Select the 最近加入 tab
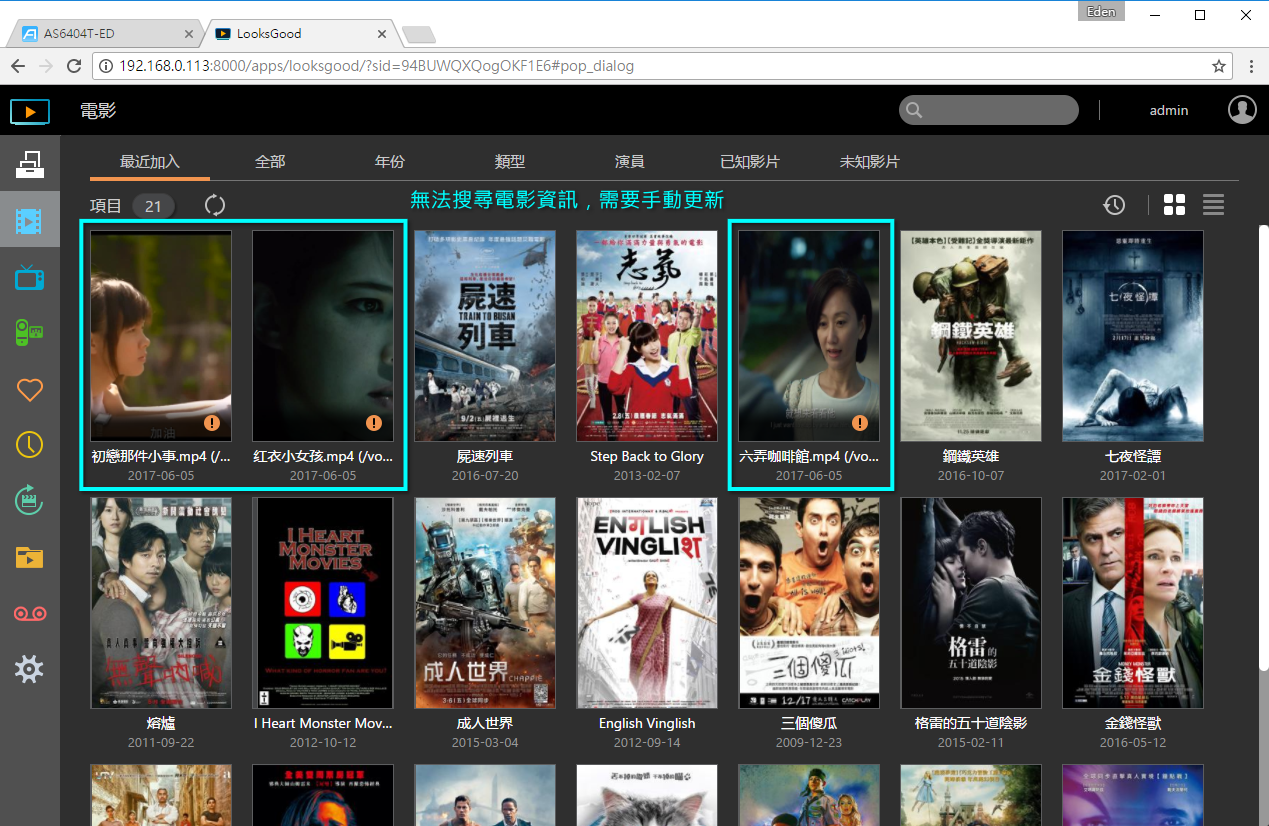This screenshot has height=826, width=1269. tap(150, 162)
